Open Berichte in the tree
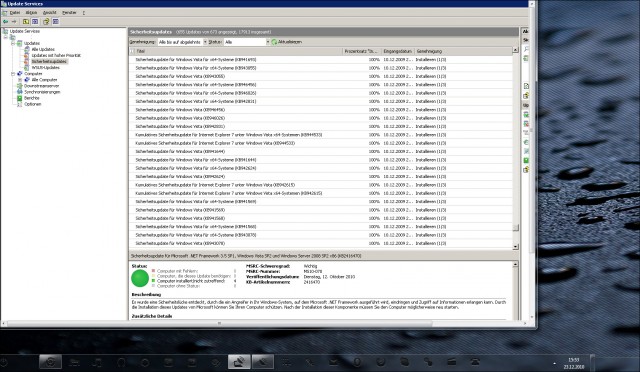640x372 pixels. (31, 98)
